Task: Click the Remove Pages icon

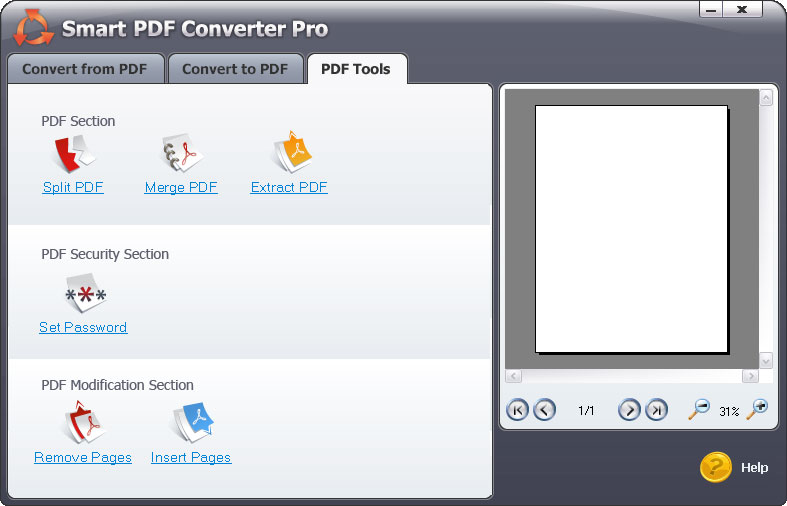Action: point(84,422)
